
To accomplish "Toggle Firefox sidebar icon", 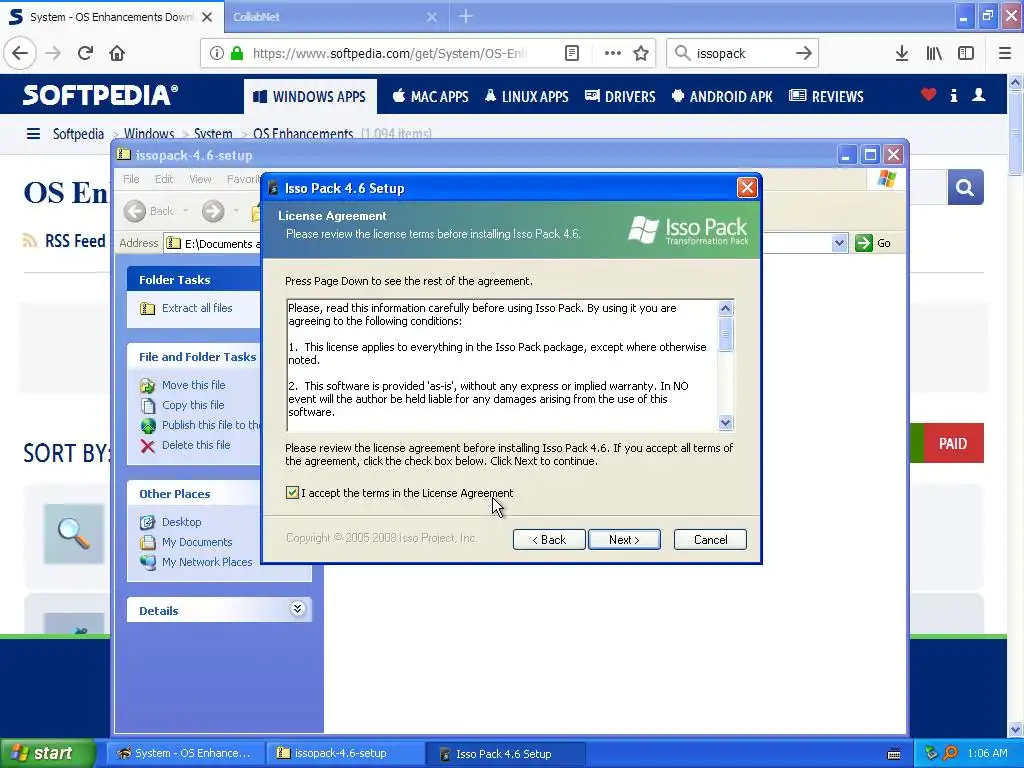I will click(x=966, y=53).
